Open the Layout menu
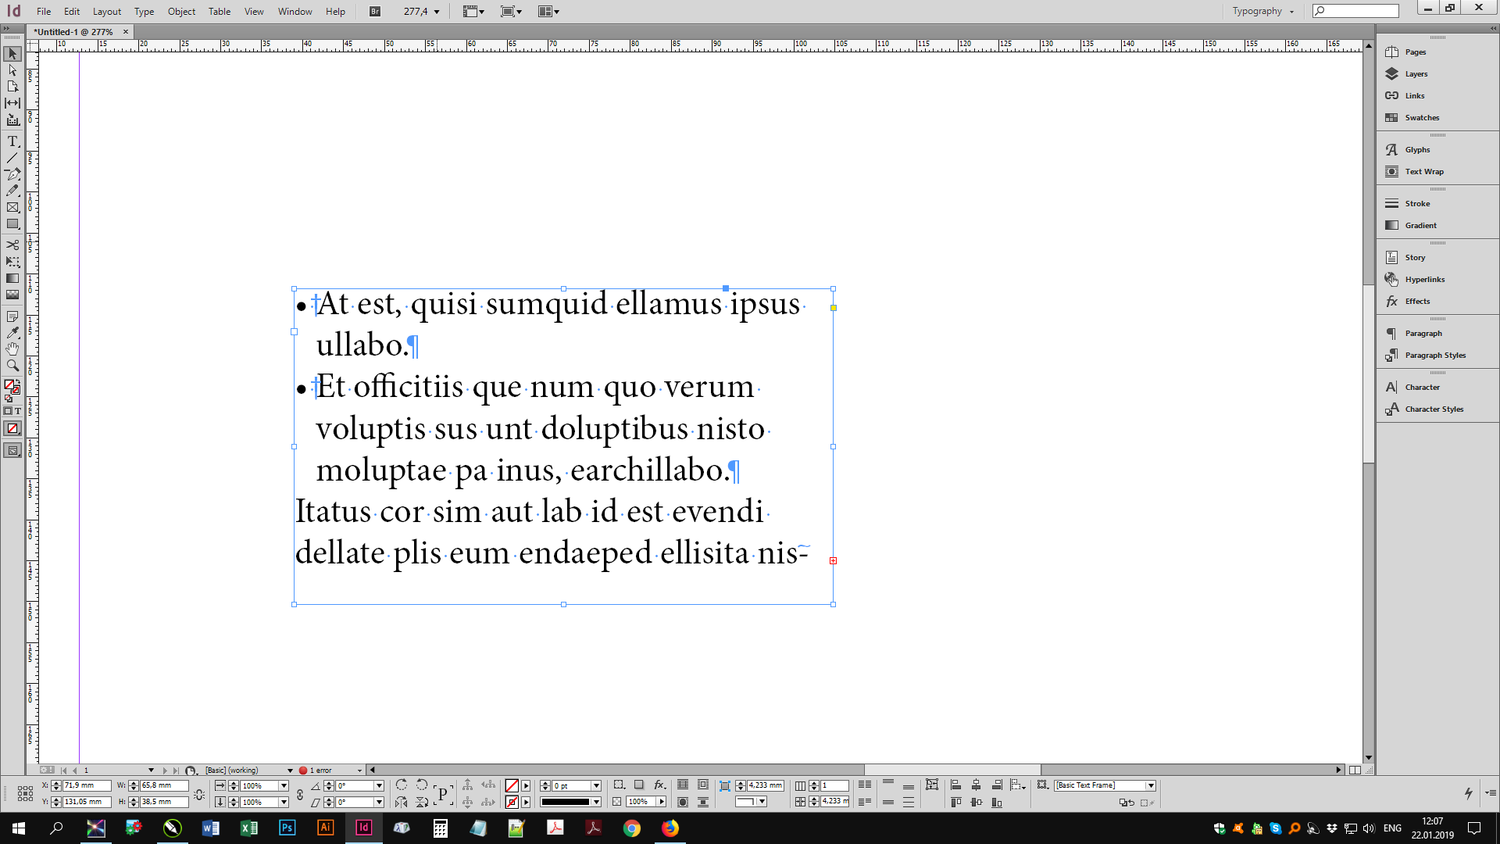Image resolution: width=1500 pixels, height=844 pixels. tap(107, 12)
